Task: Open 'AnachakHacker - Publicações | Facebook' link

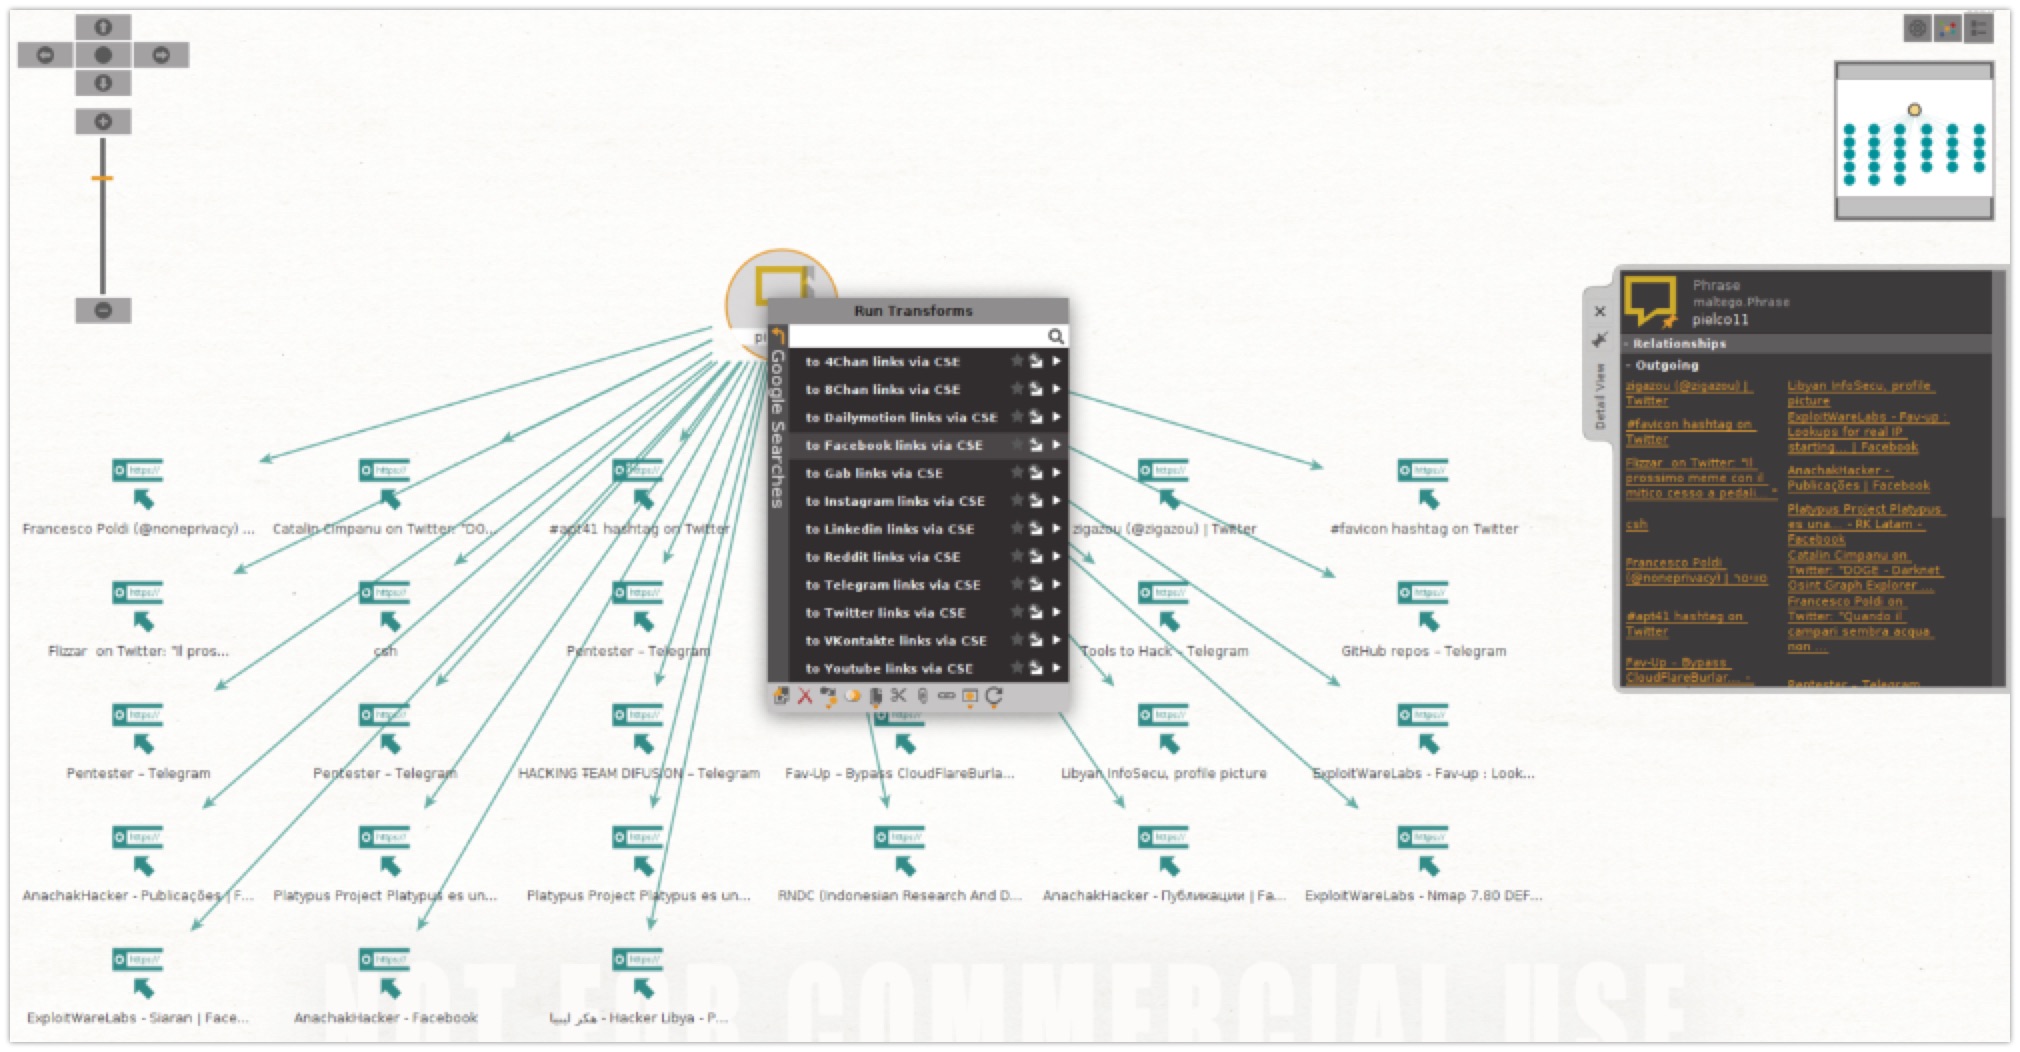Action: 1859,478
